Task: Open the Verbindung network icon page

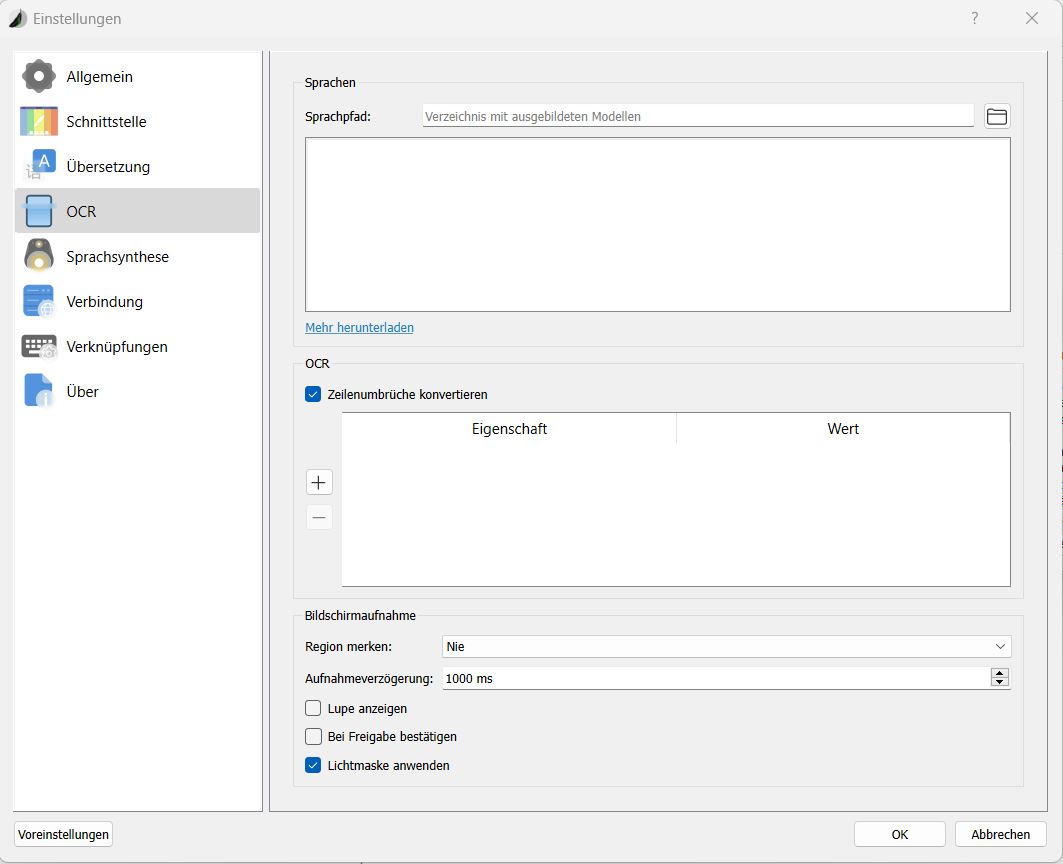Action: click(39, 301)
